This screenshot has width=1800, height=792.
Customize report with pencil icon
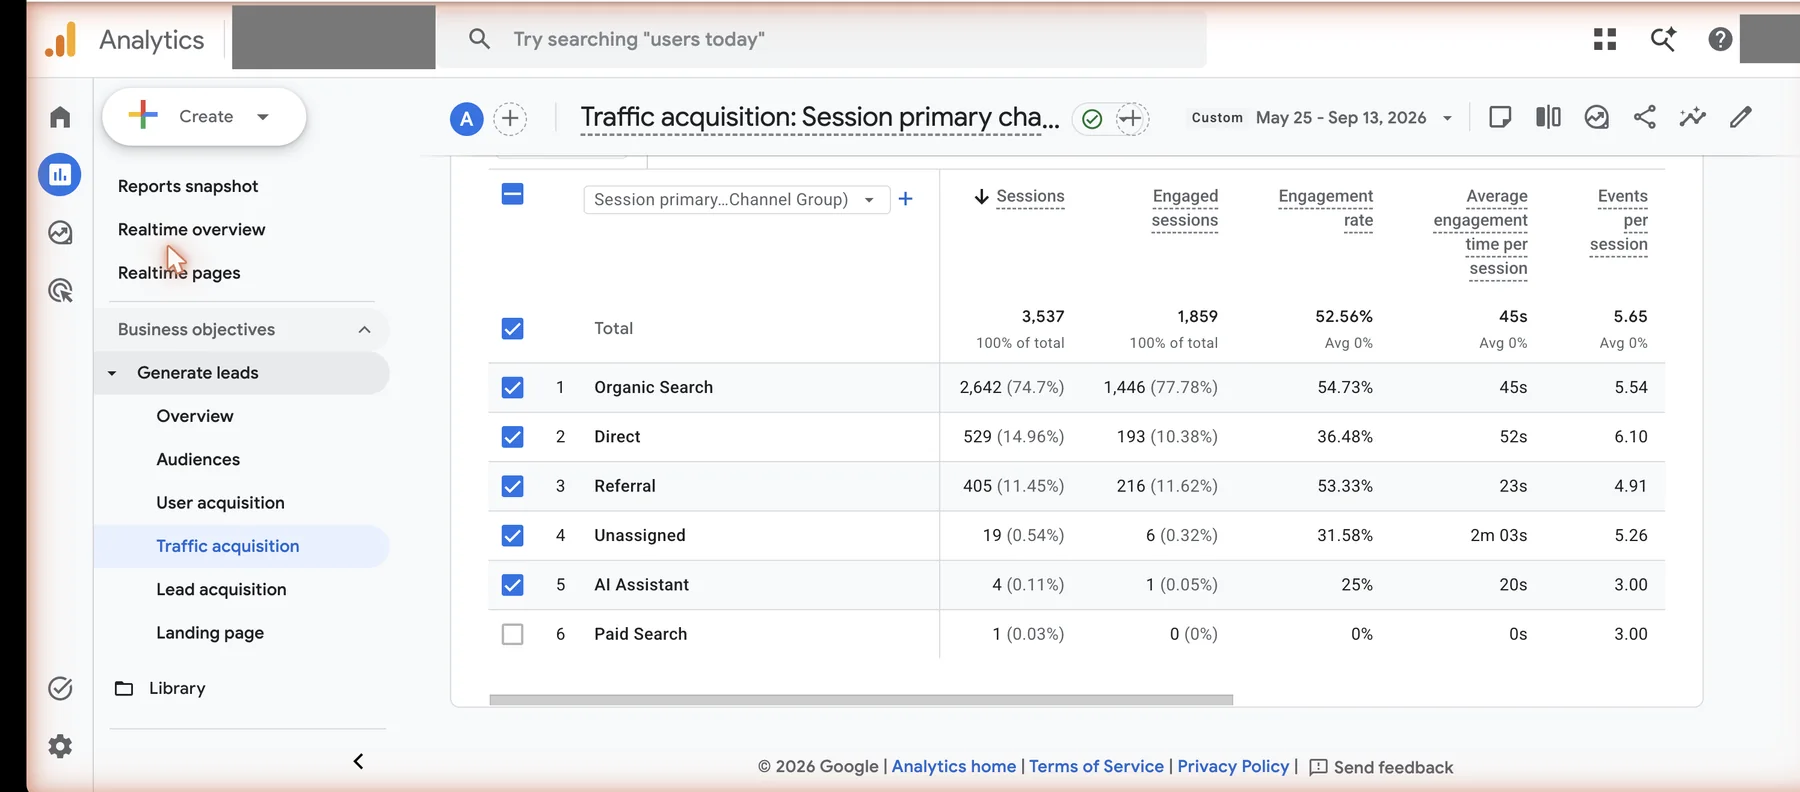(x=1741, y=117)
